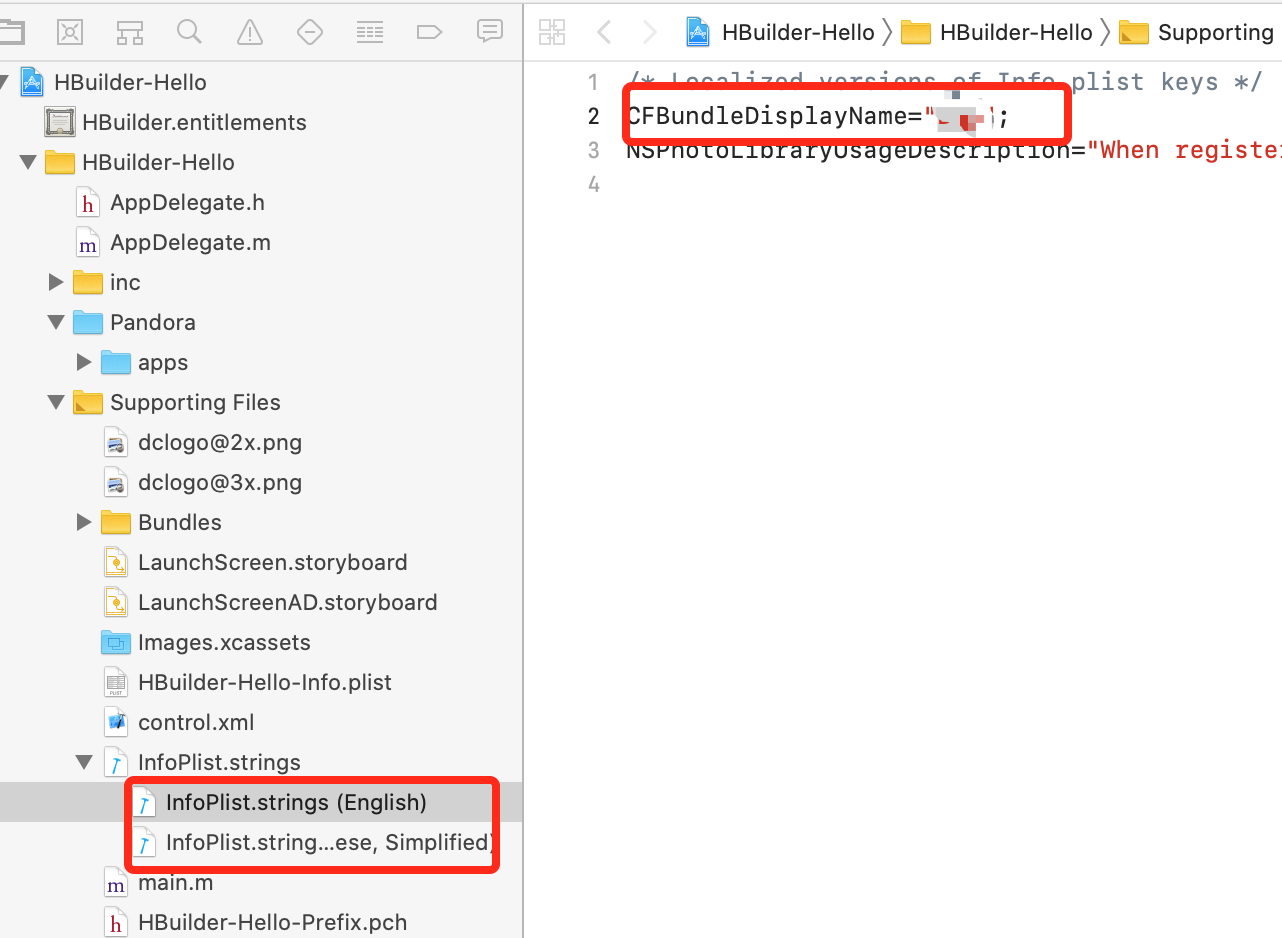This screenshot has width=1282, height=938.
Task: Open the Report navigator speech-bubble icon
Action: 489,31
